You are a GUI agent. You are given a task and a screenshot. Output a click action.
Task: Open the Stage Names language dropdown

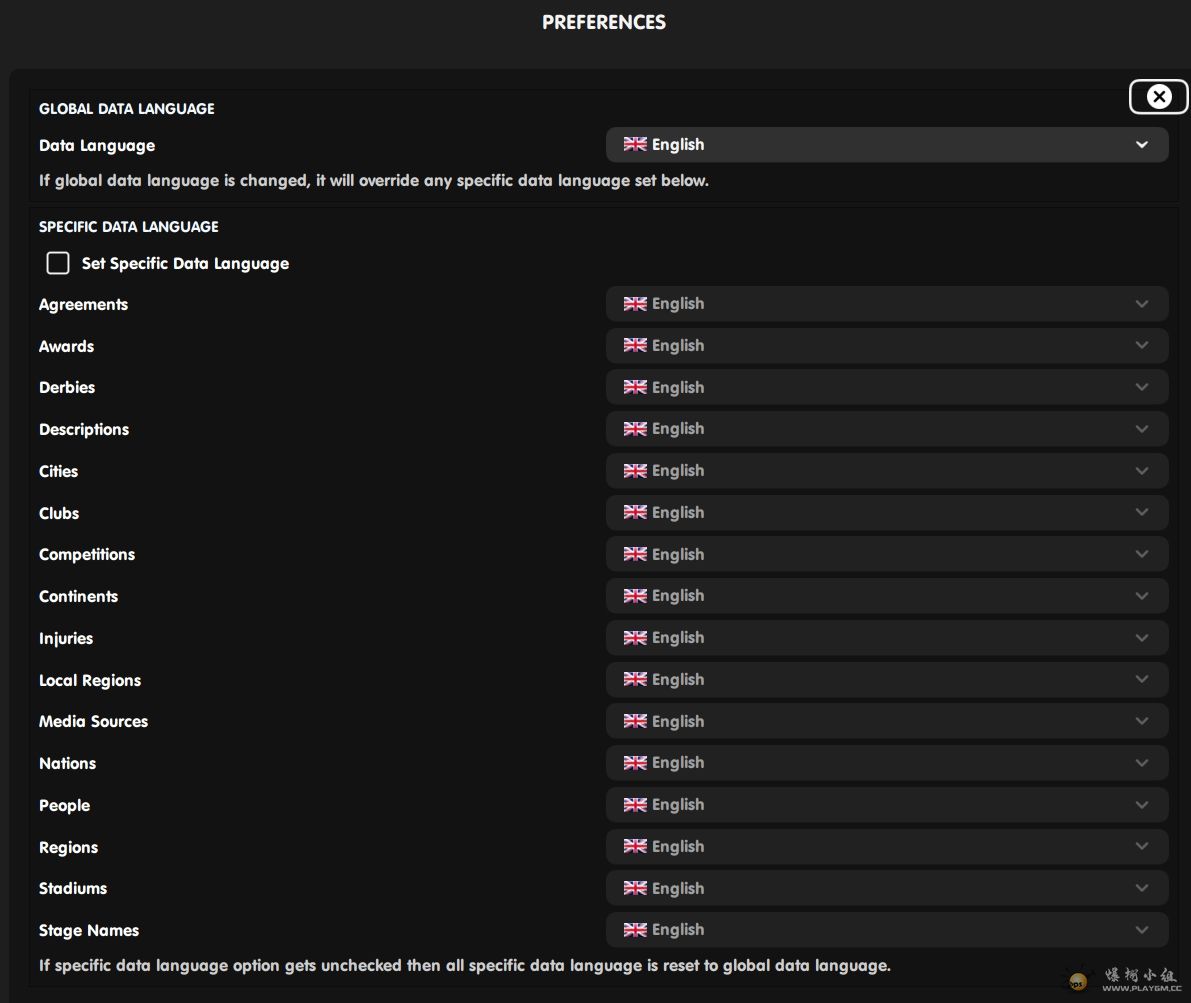(886, 930)
